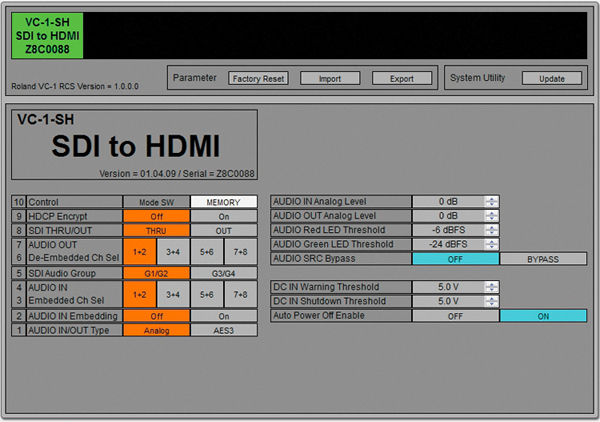Viewport: 600px width, 422px height.
Task: Choose AUDIO OUT De-Embedded channel 1+2
Action: 140,252
